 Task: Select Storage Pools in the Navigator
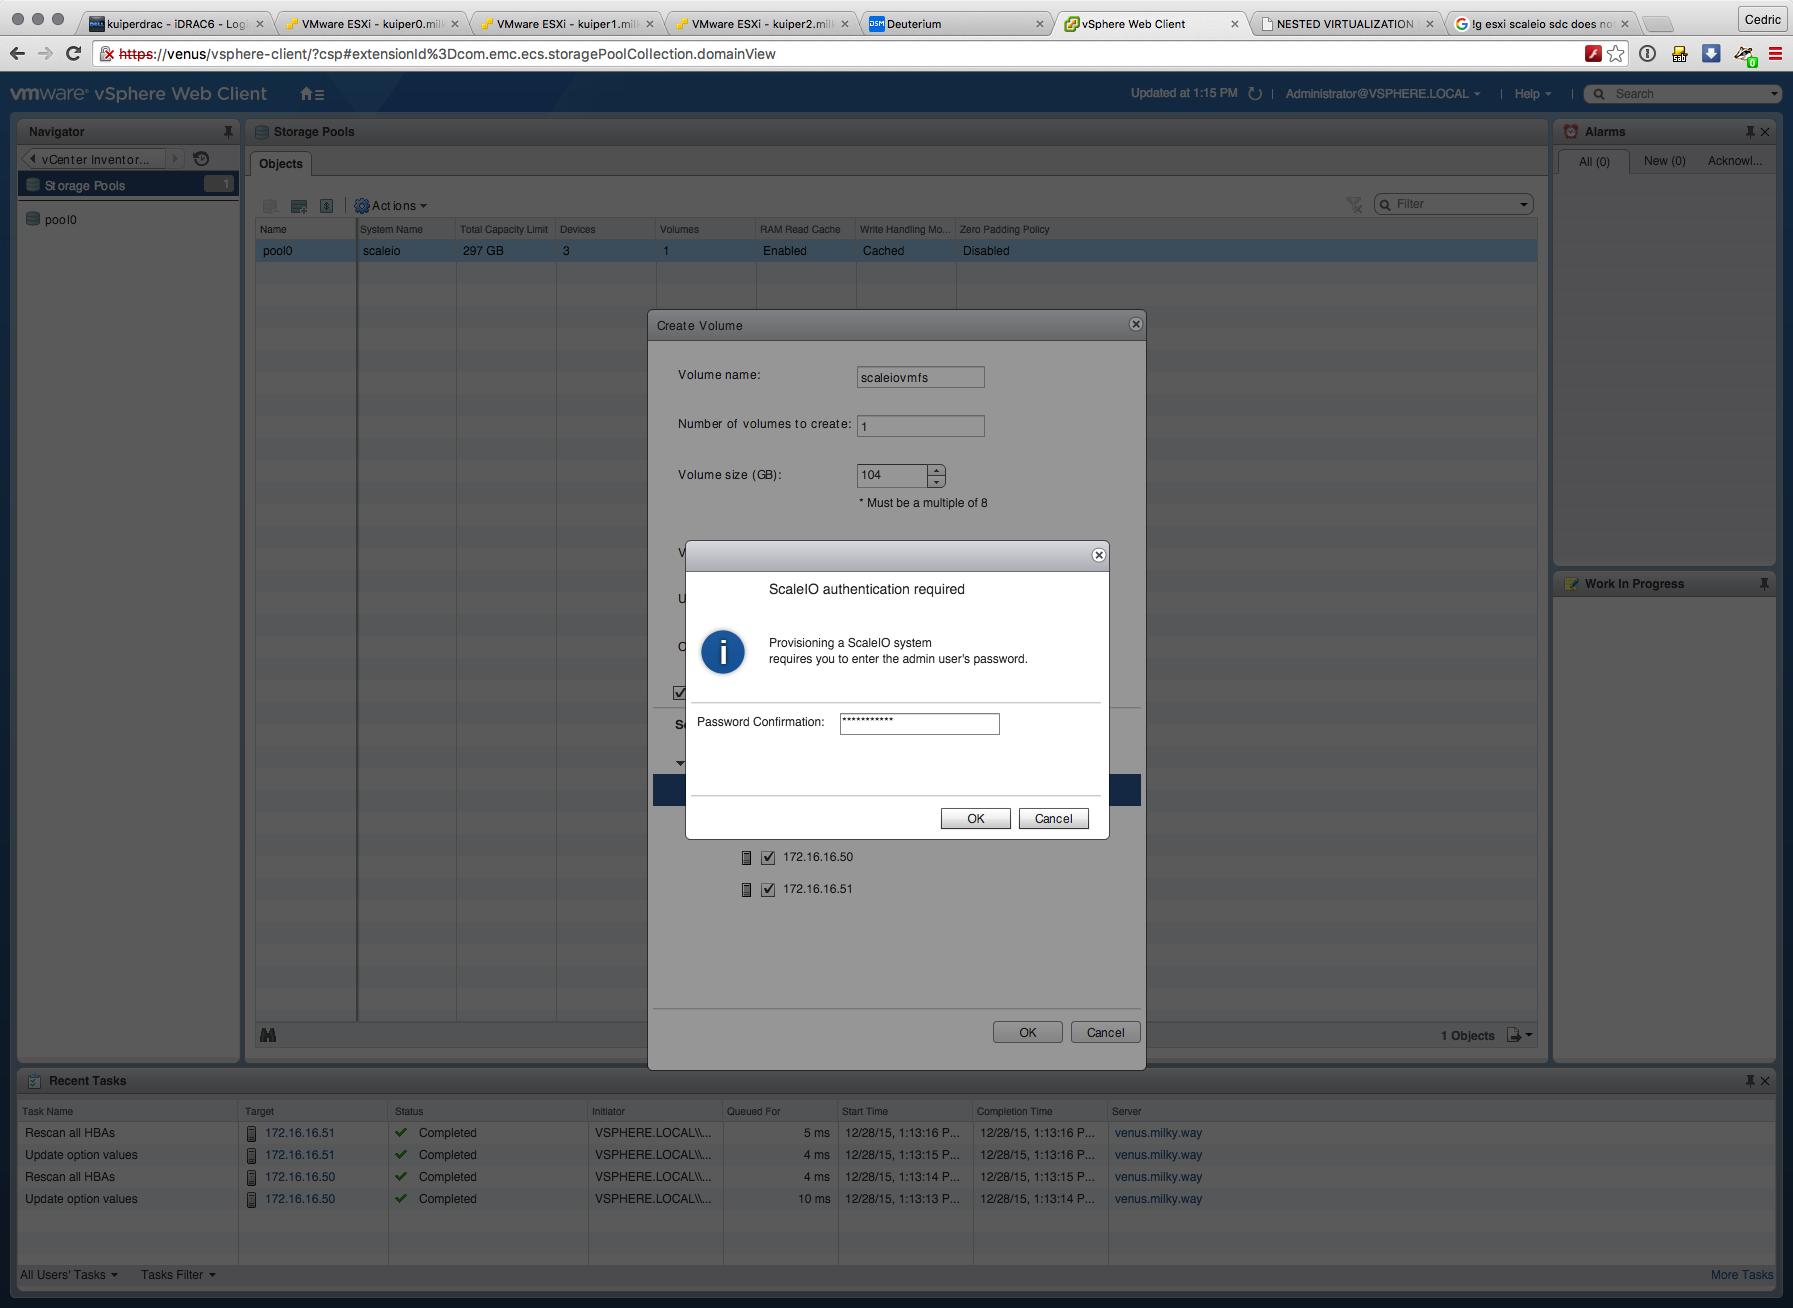click(128, 185)
